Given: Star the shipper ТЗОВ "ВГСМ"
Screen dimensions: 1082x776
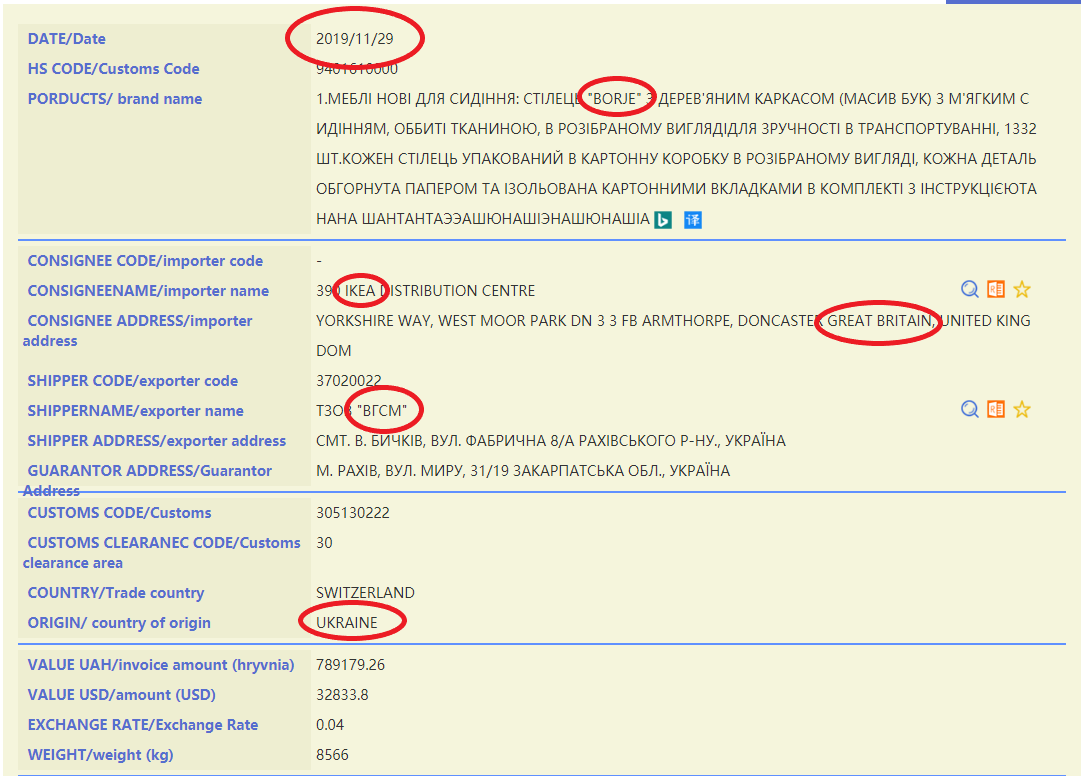Looking at the screenshot, I should click(1022, 410).
